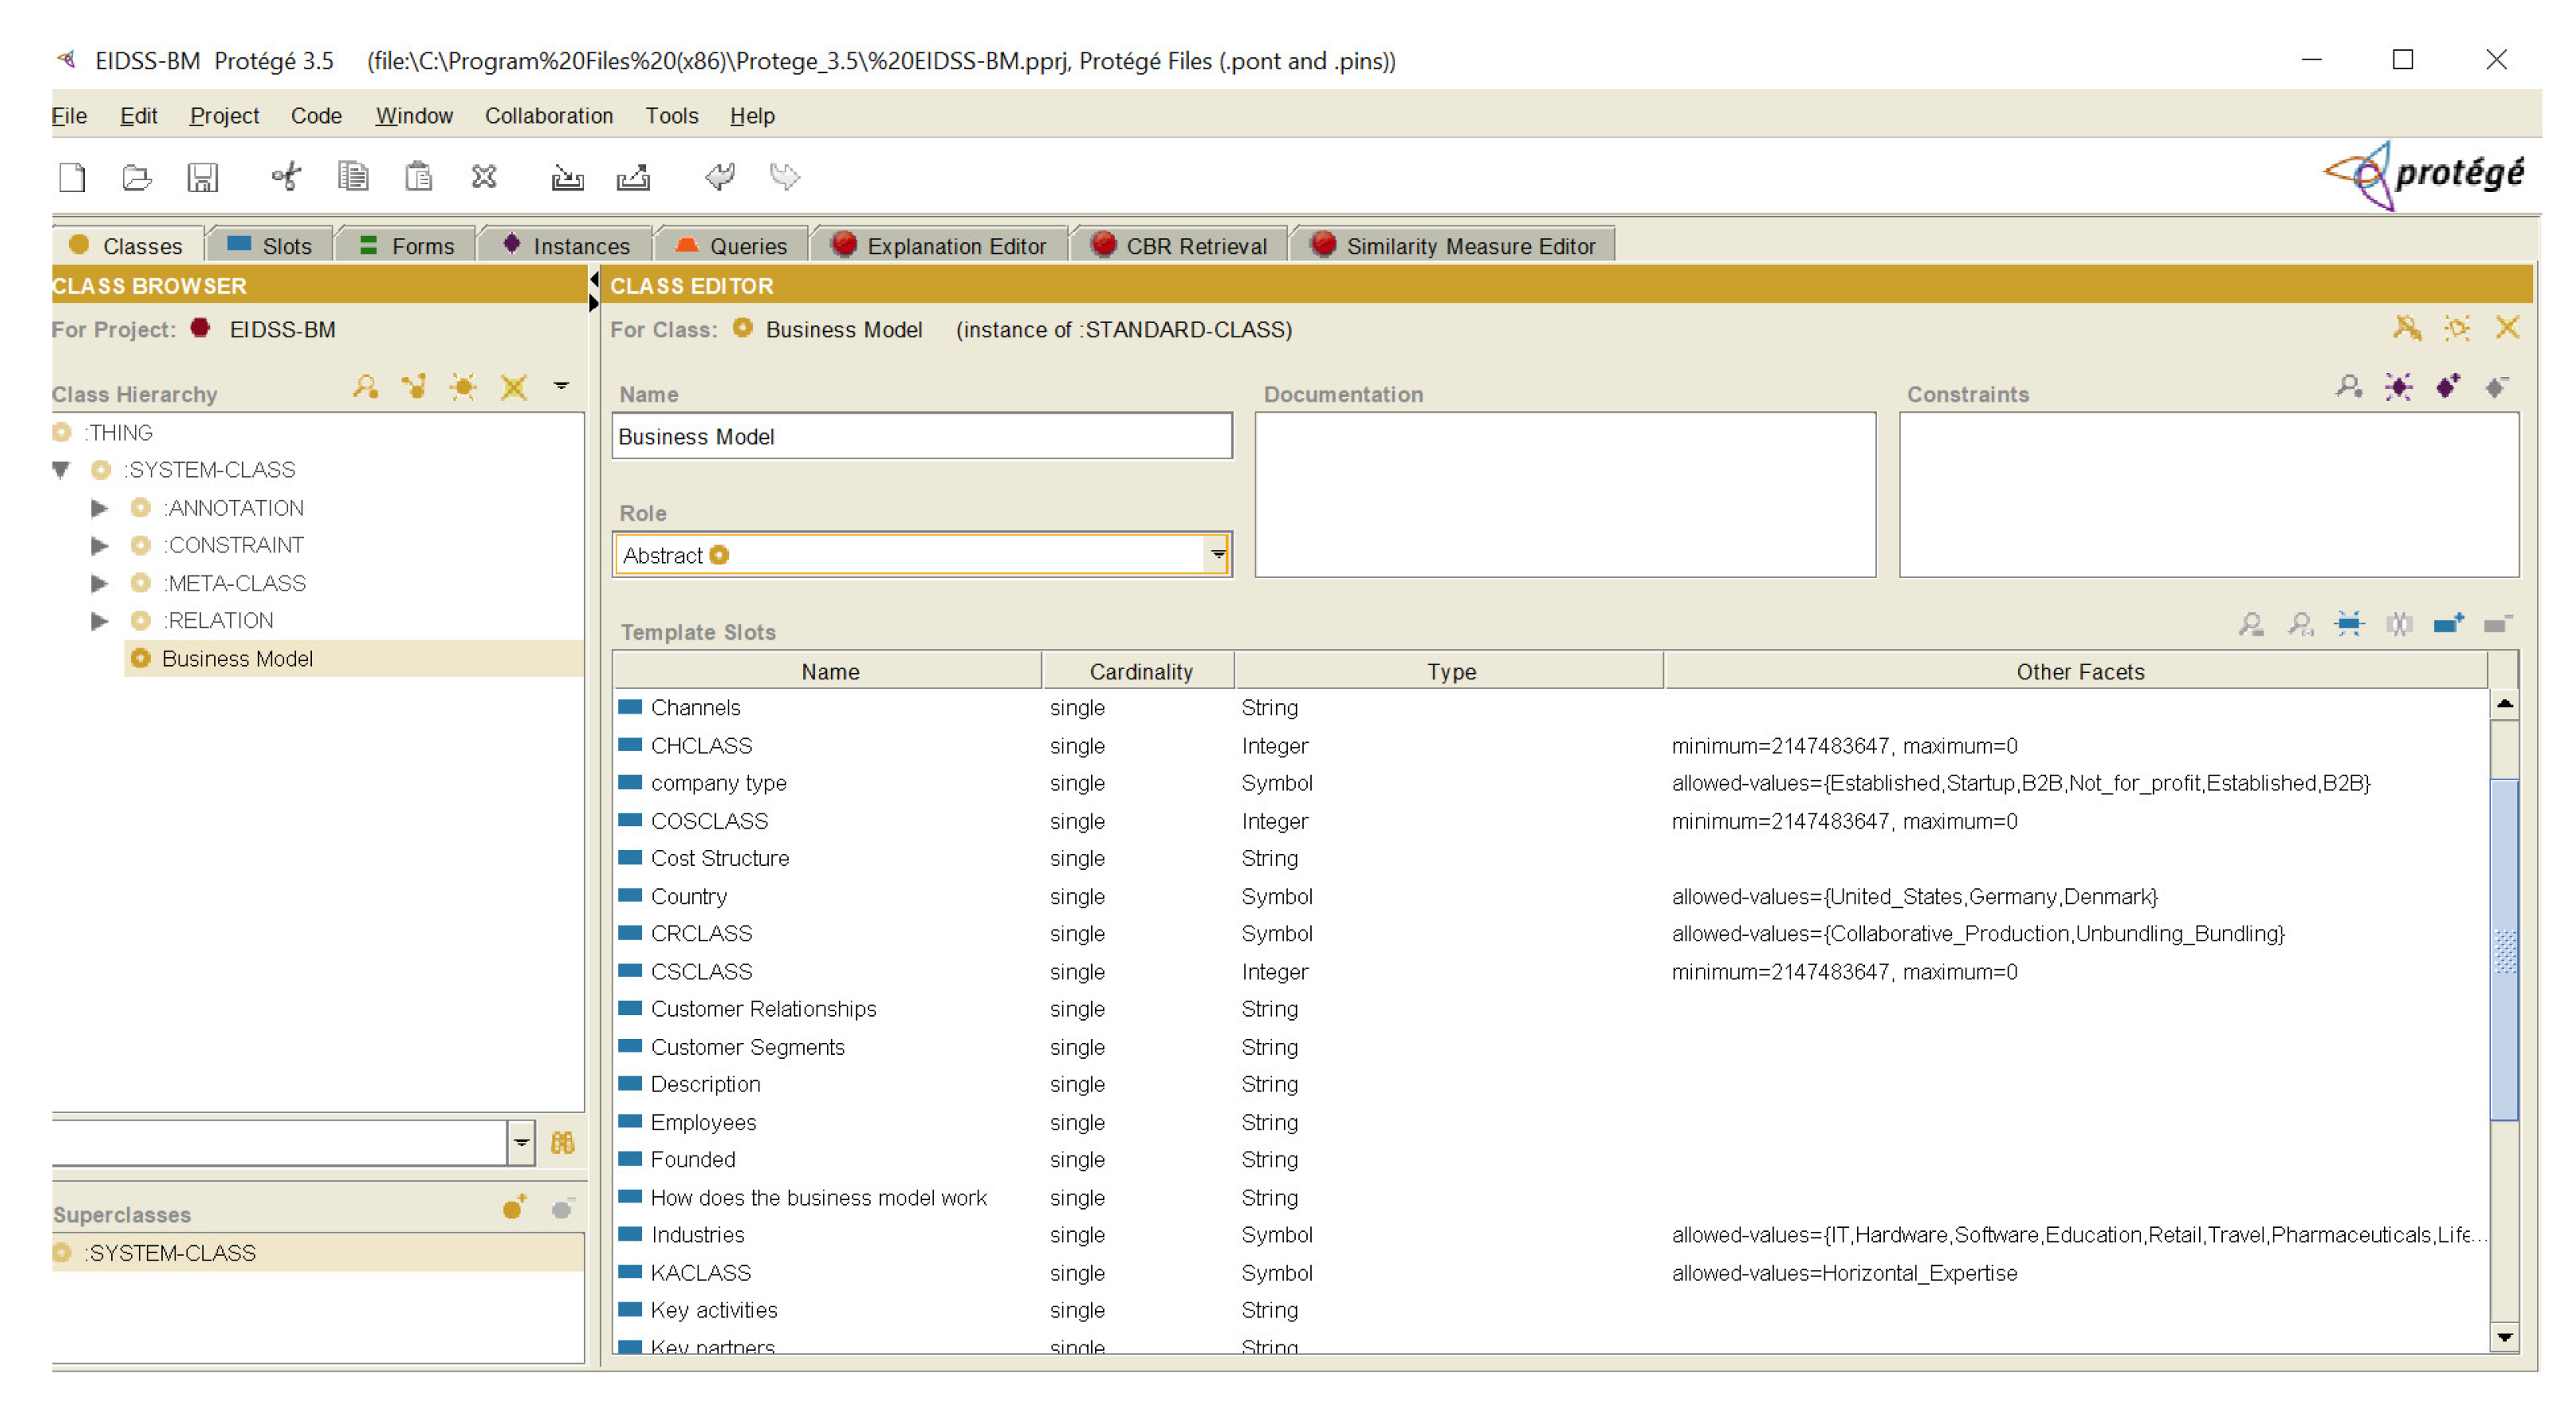Click the Delete class X icon in hierarchy
This screenshot has height=1412, width=2576.
pos(513,387)
